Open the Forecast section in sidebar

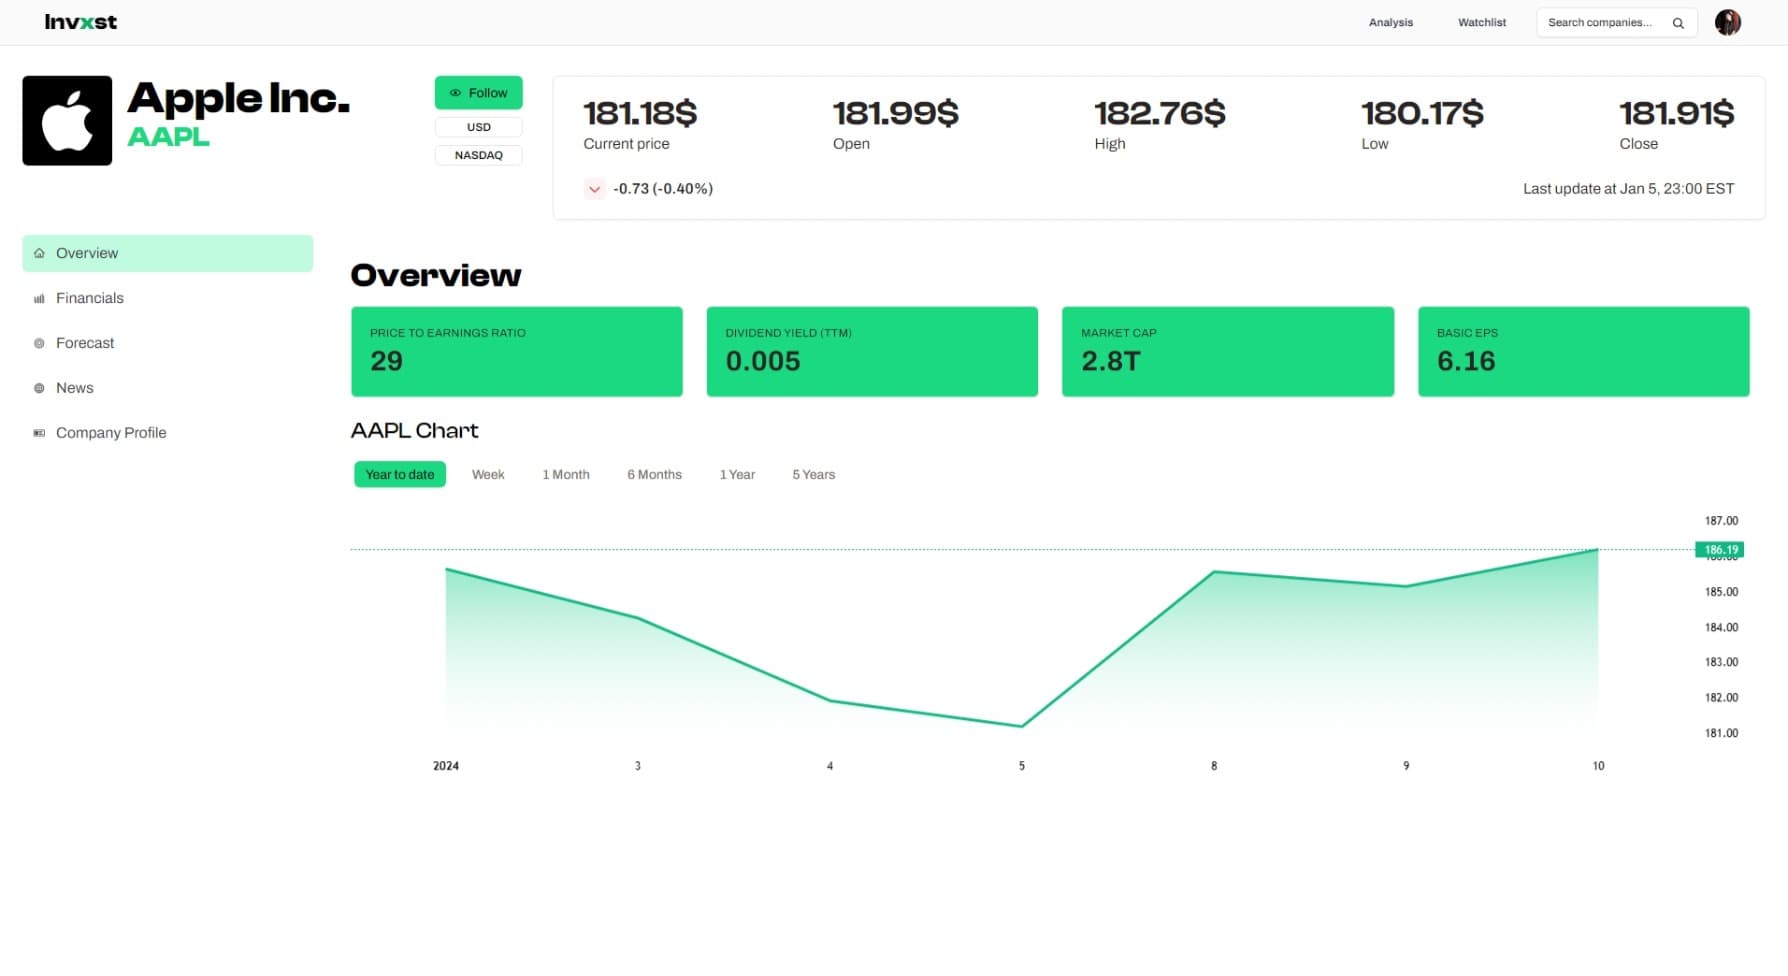[85, 343]
